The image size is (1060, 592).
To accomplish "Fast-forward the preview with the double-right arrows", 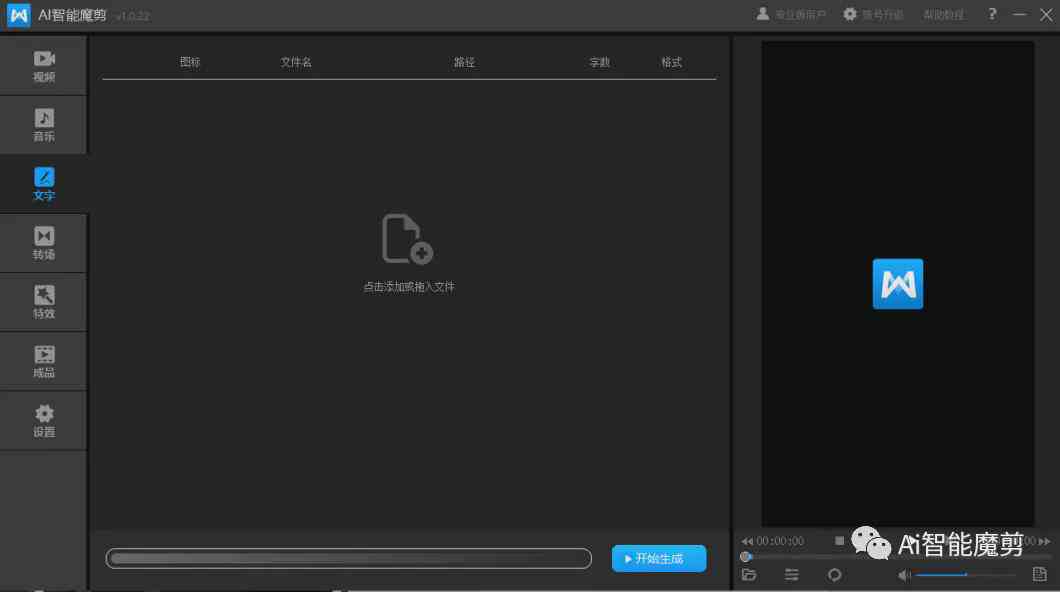I will pyautogui.click(x=1044, y=541).
